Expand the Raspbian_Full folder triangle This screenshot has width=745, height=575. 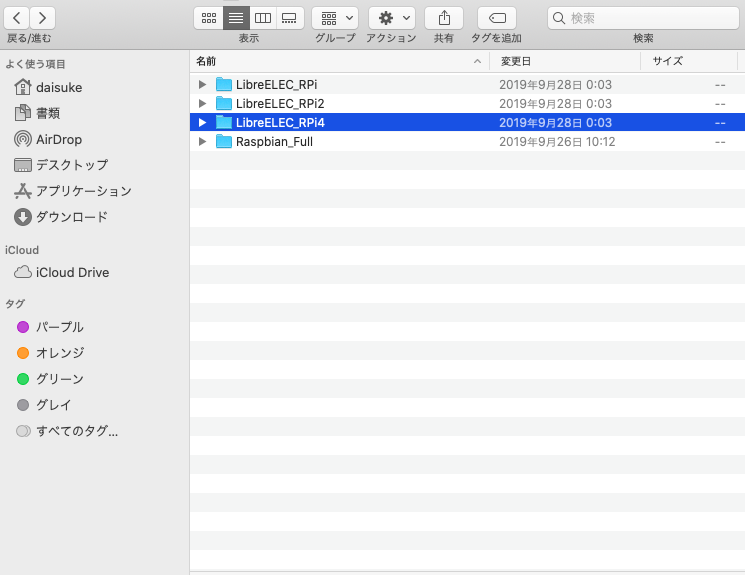202,142
